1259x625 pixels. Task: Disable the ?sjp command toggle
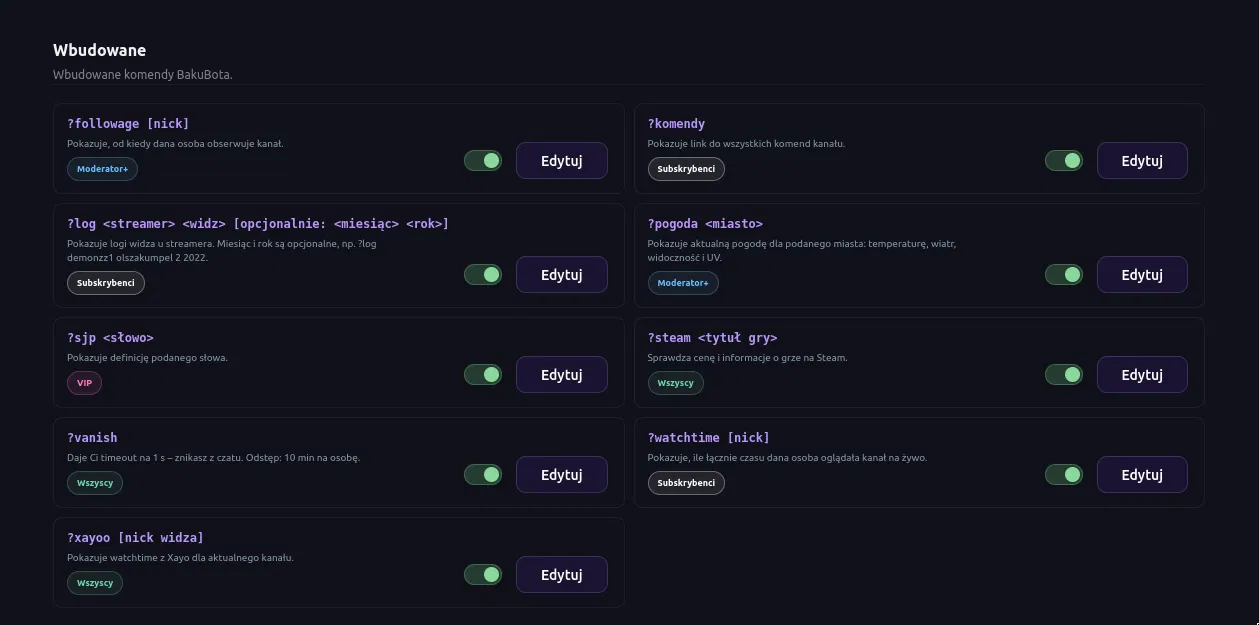[x=483, y=374]
